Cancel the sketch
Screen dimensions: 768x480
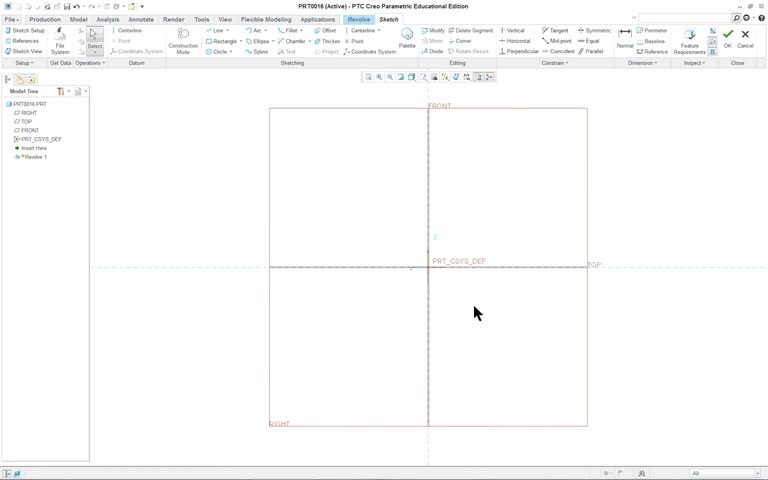tap(745, 38)
